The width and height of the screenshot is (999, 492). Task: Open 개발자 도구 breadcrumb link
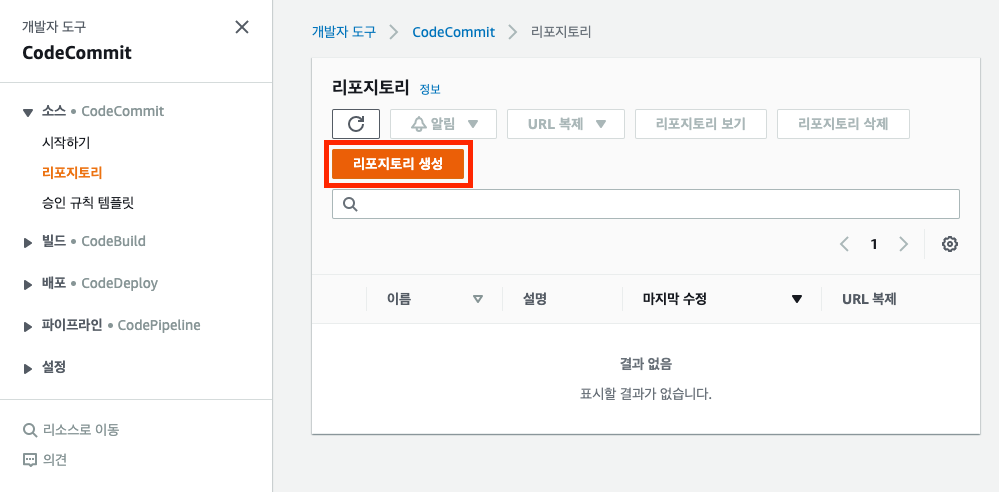coord(344,32)
